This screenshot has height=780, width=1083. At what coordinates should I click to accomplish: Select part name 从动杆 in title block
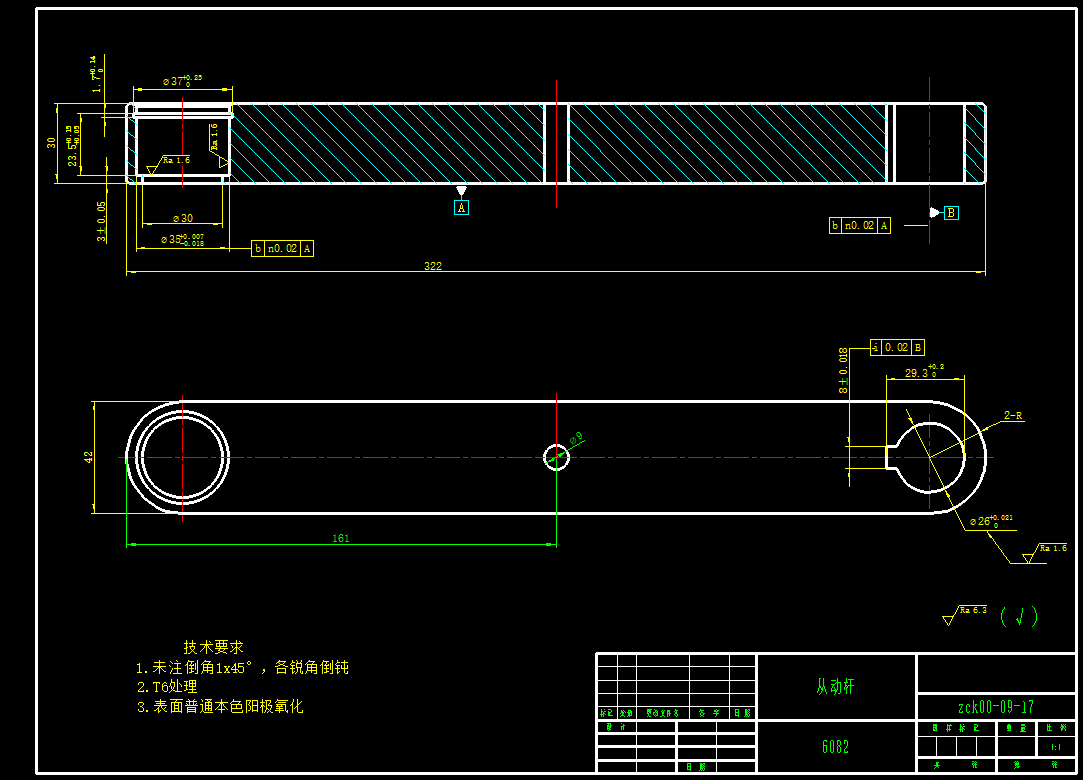[x=836, y=687]
